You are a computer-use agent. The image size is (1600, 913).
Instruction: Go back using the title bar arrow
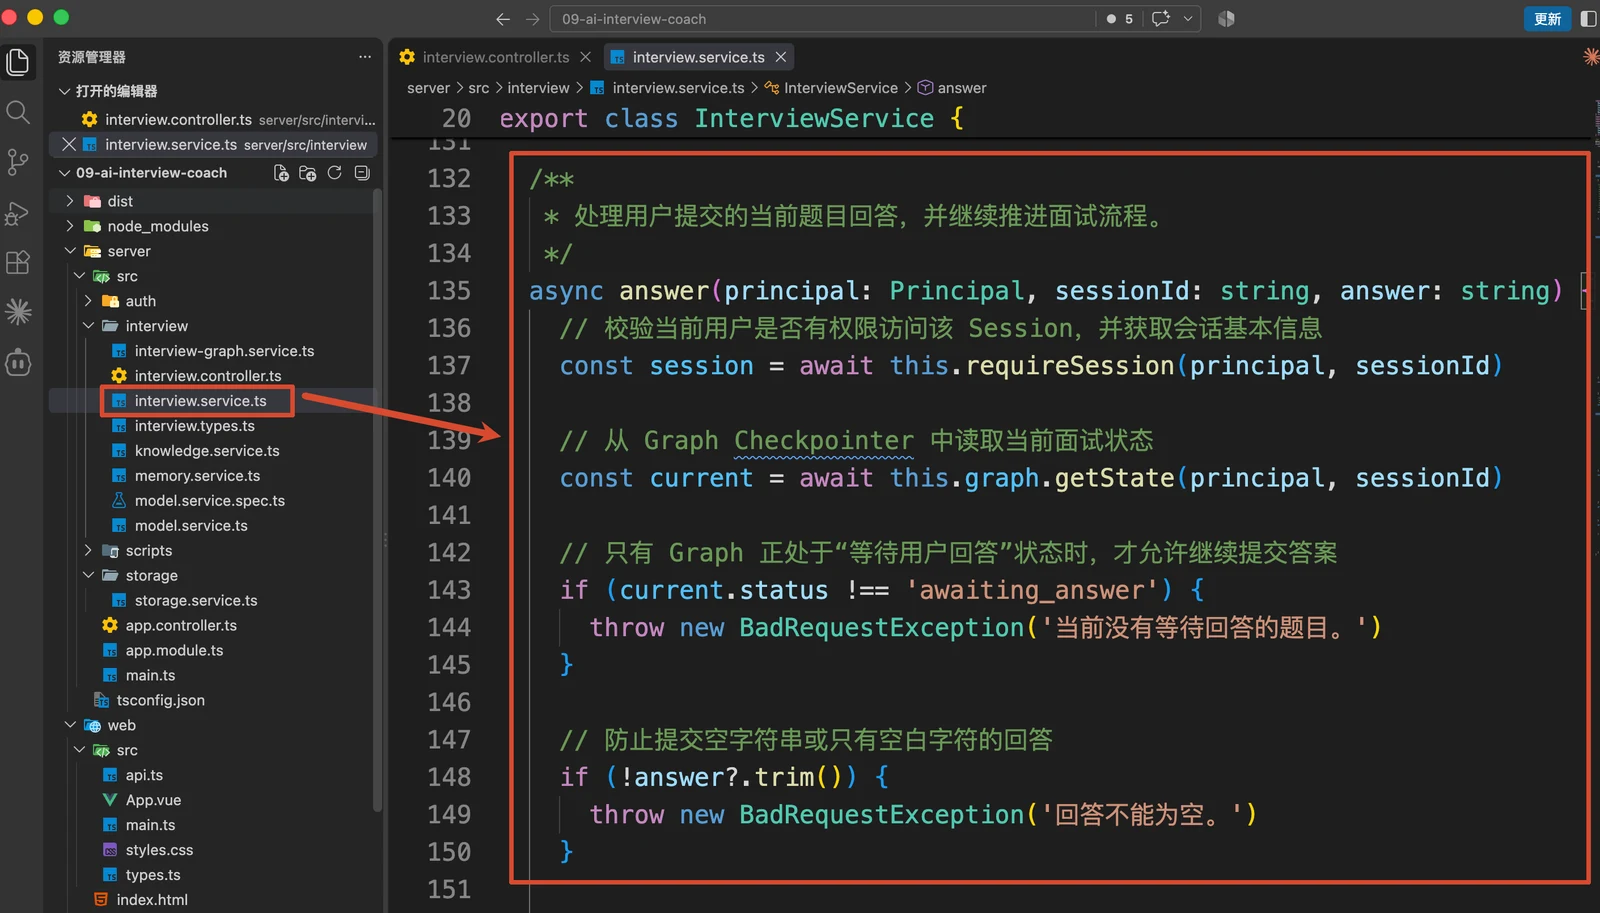coord(503,19)
